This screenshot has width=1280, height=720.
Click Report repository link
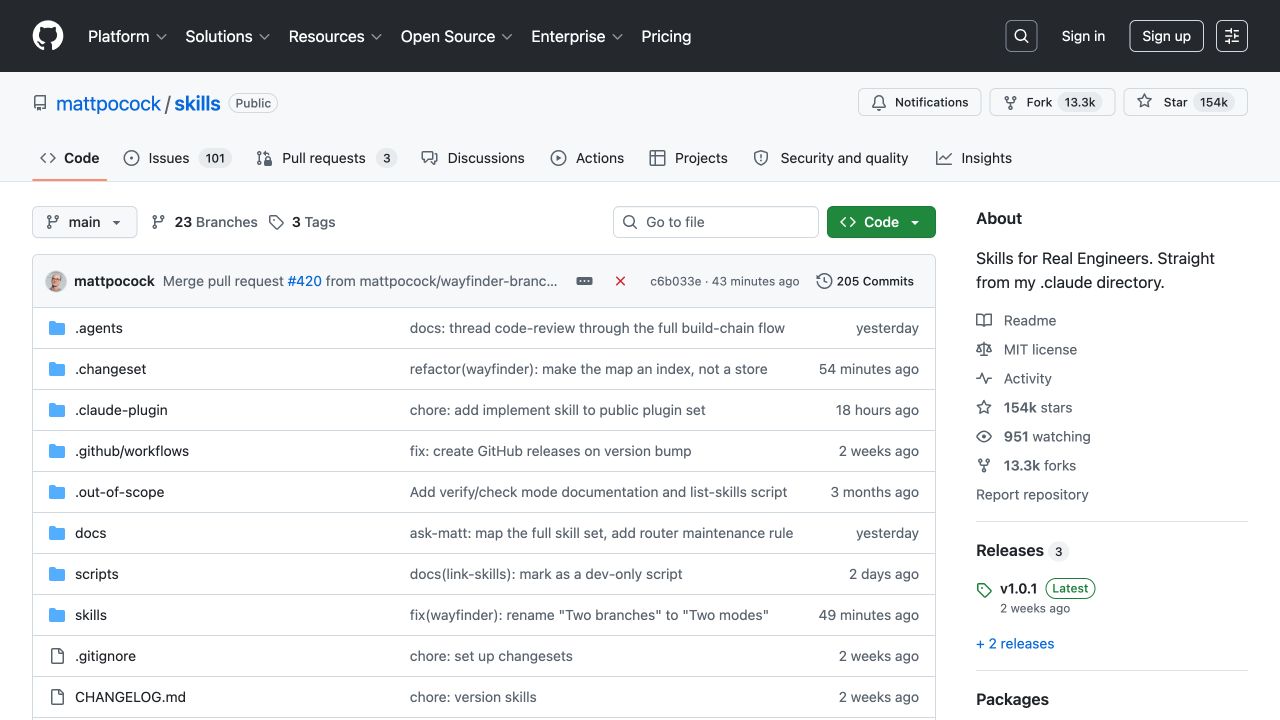(1032, 494)
